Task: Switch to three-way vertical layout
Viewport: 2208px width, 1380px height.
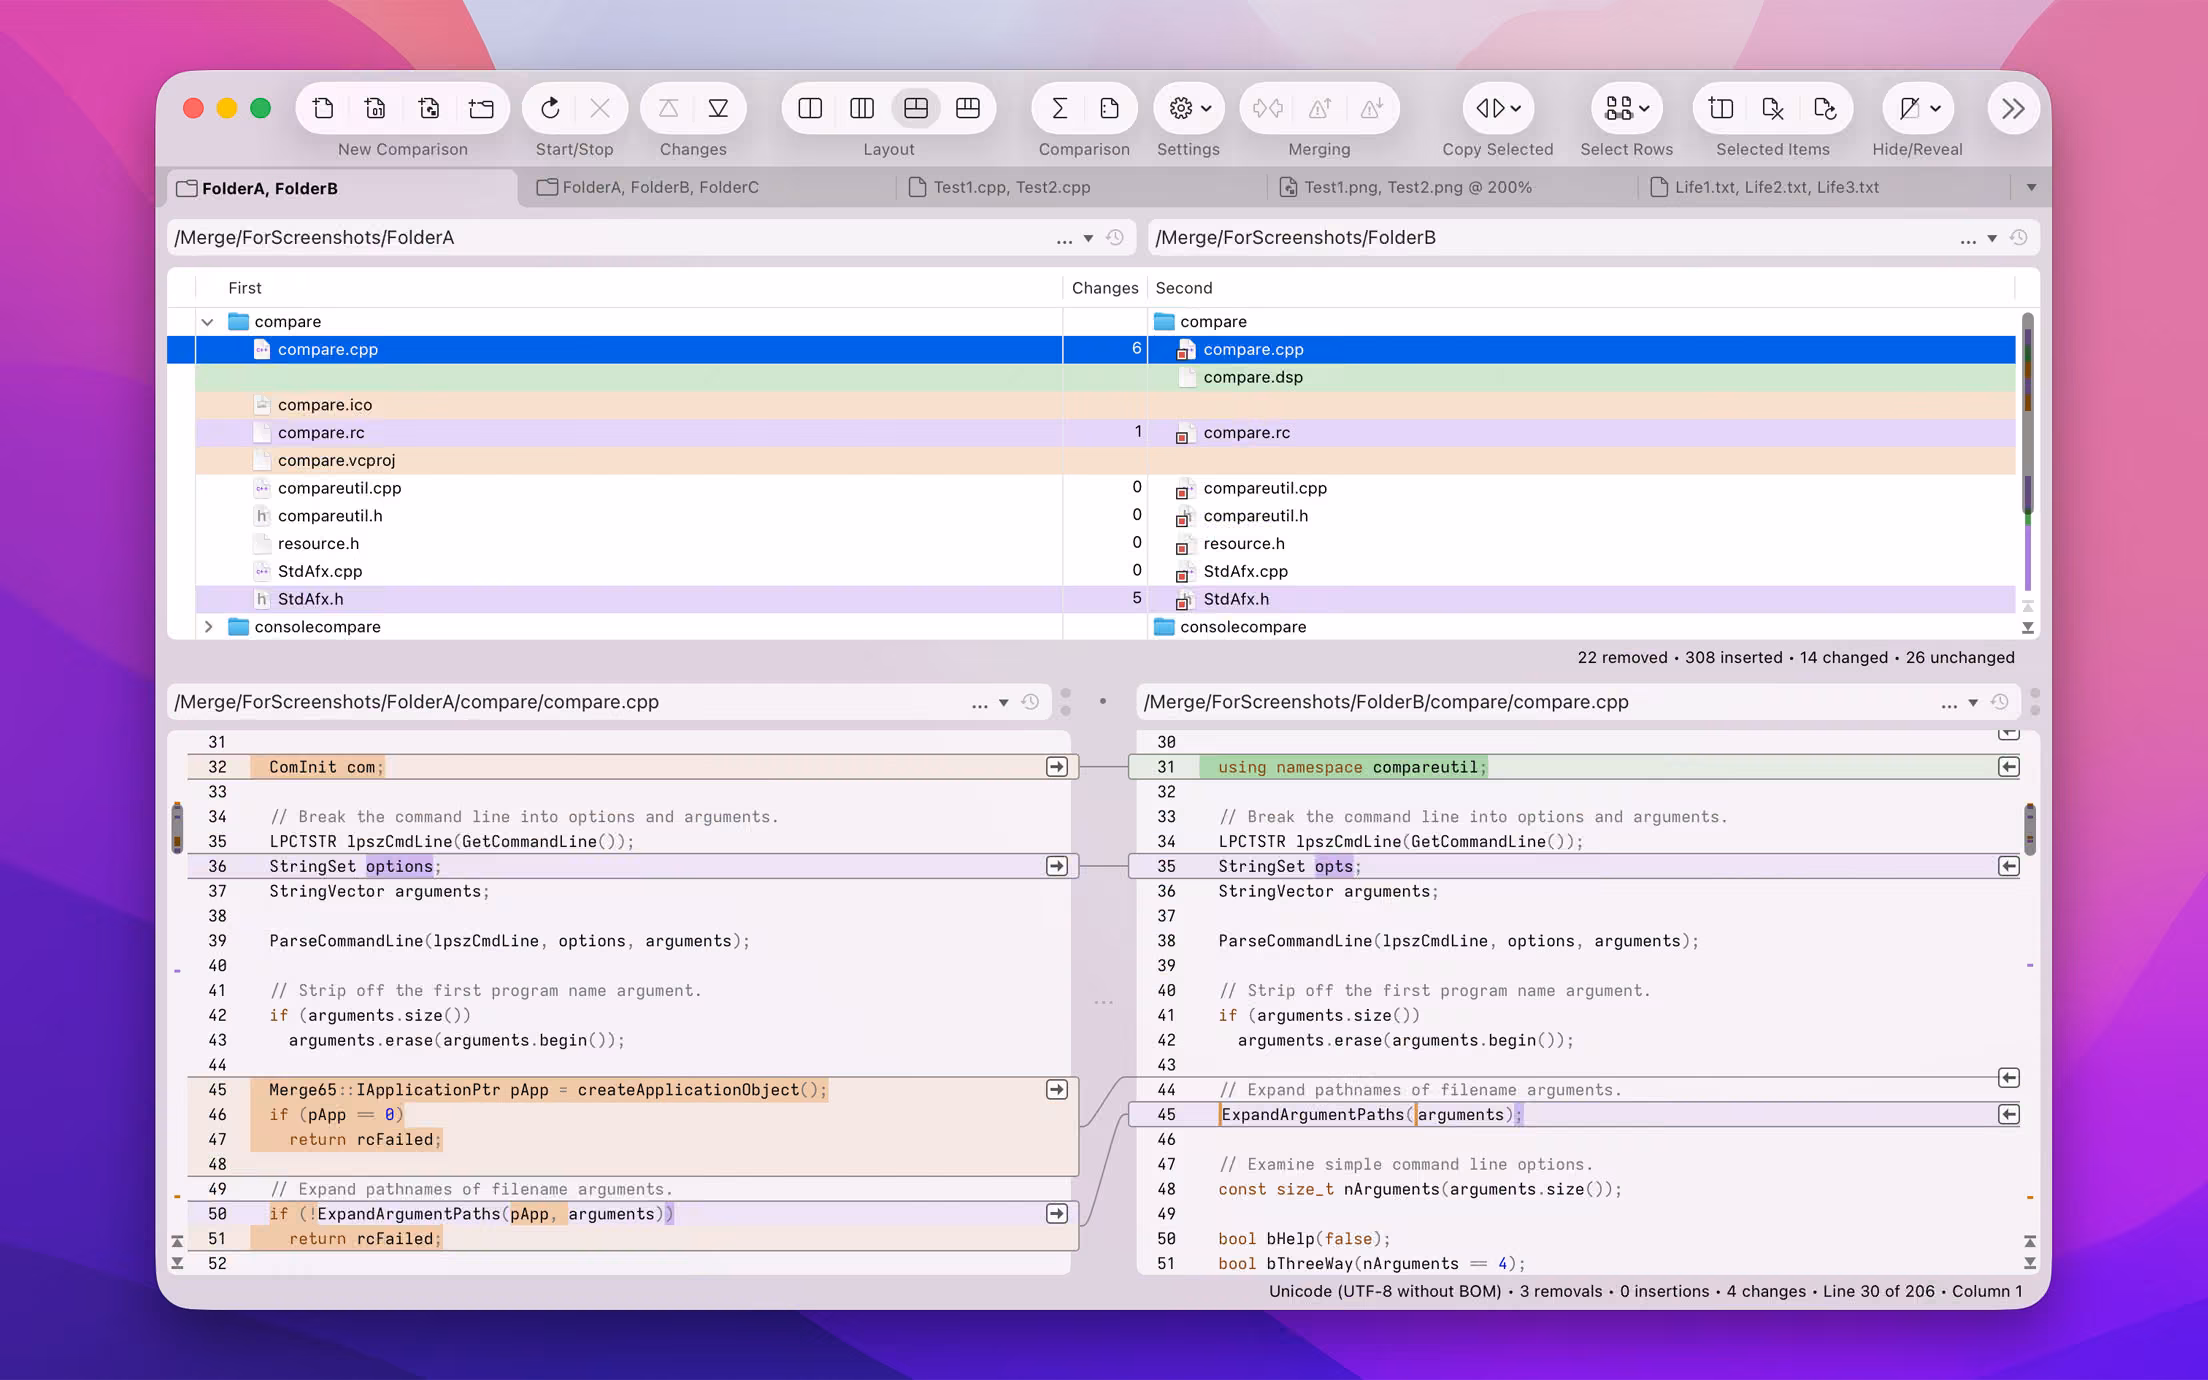Action: click(862, 108)
